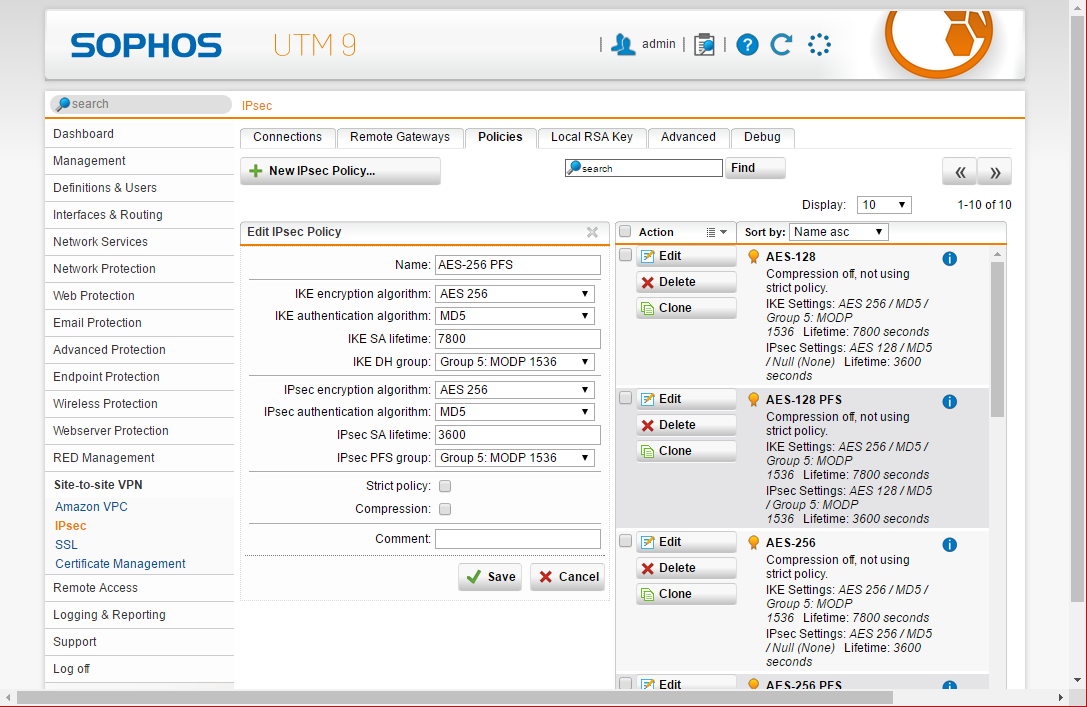Image resolution: width=1087 pixels, height=707 pixels.
Task: Click the dotted circle activity icon
Action: click(x=819, y=44)
